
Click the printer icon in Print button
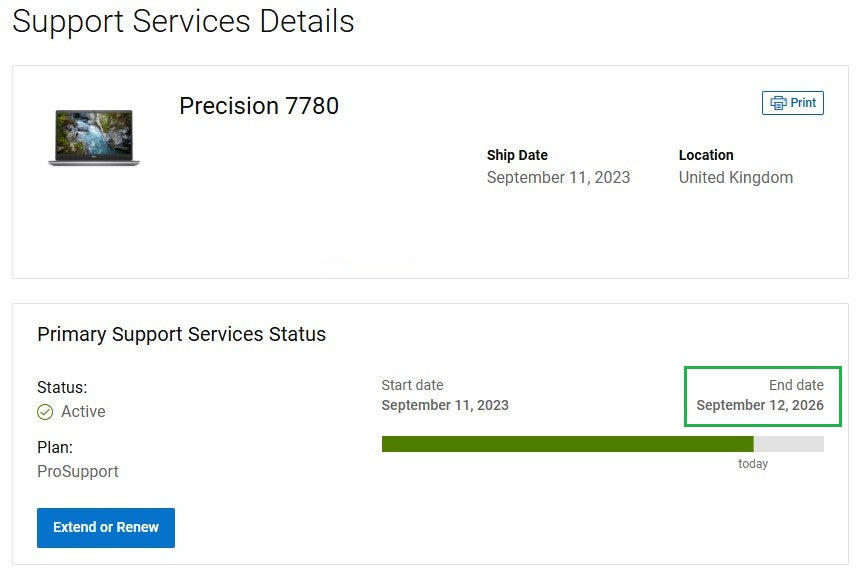pos(778,103)
